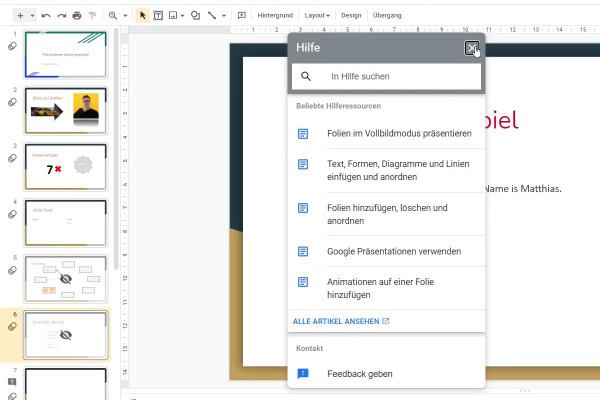Open Animationen auf einer Folie hinzufügen article
This screenshot has height=400, width=600.
[x=386, y=288]
